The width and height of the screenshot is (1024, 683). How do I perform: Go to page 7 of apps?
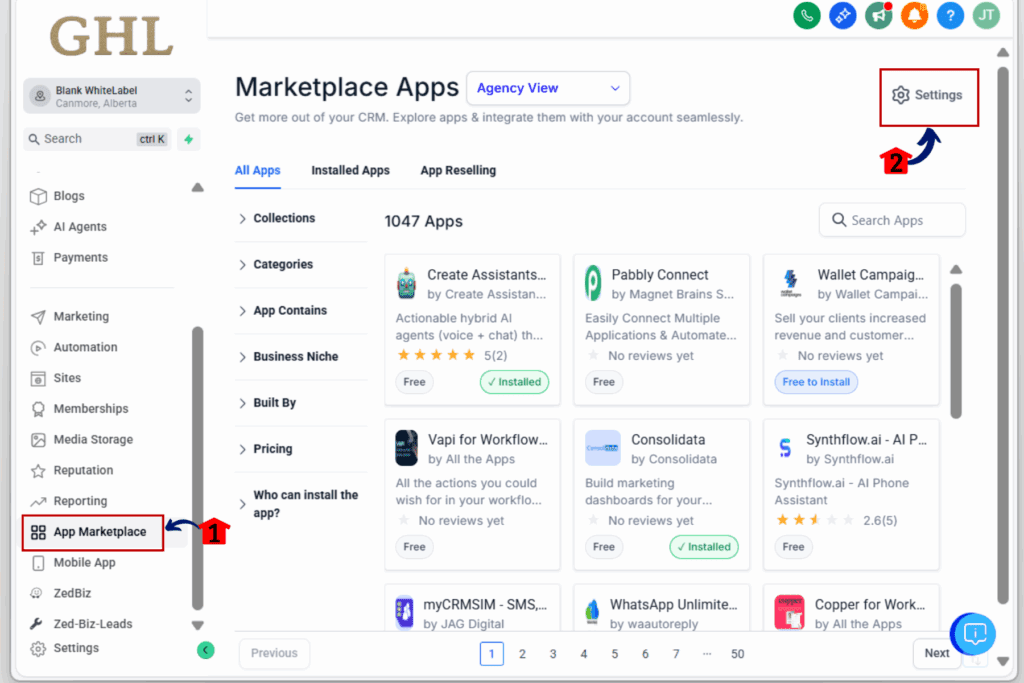coord(676,654)
